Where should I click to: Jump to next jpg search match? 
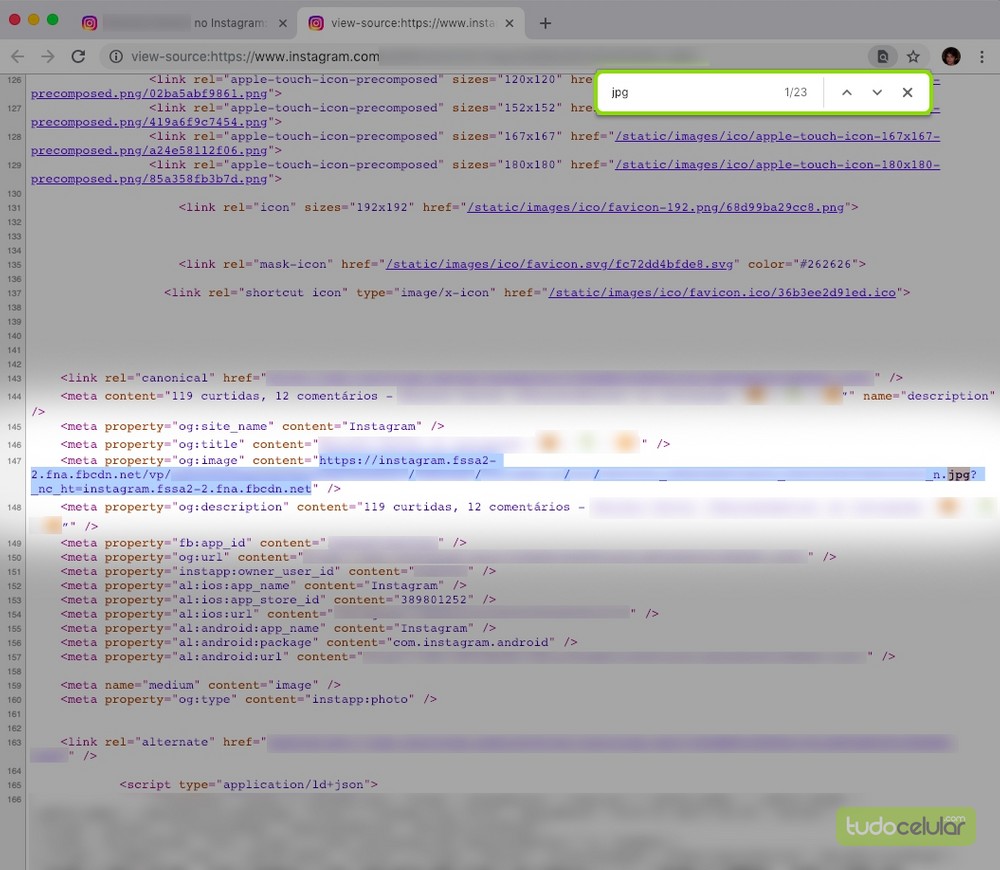(x=877, y=92)
